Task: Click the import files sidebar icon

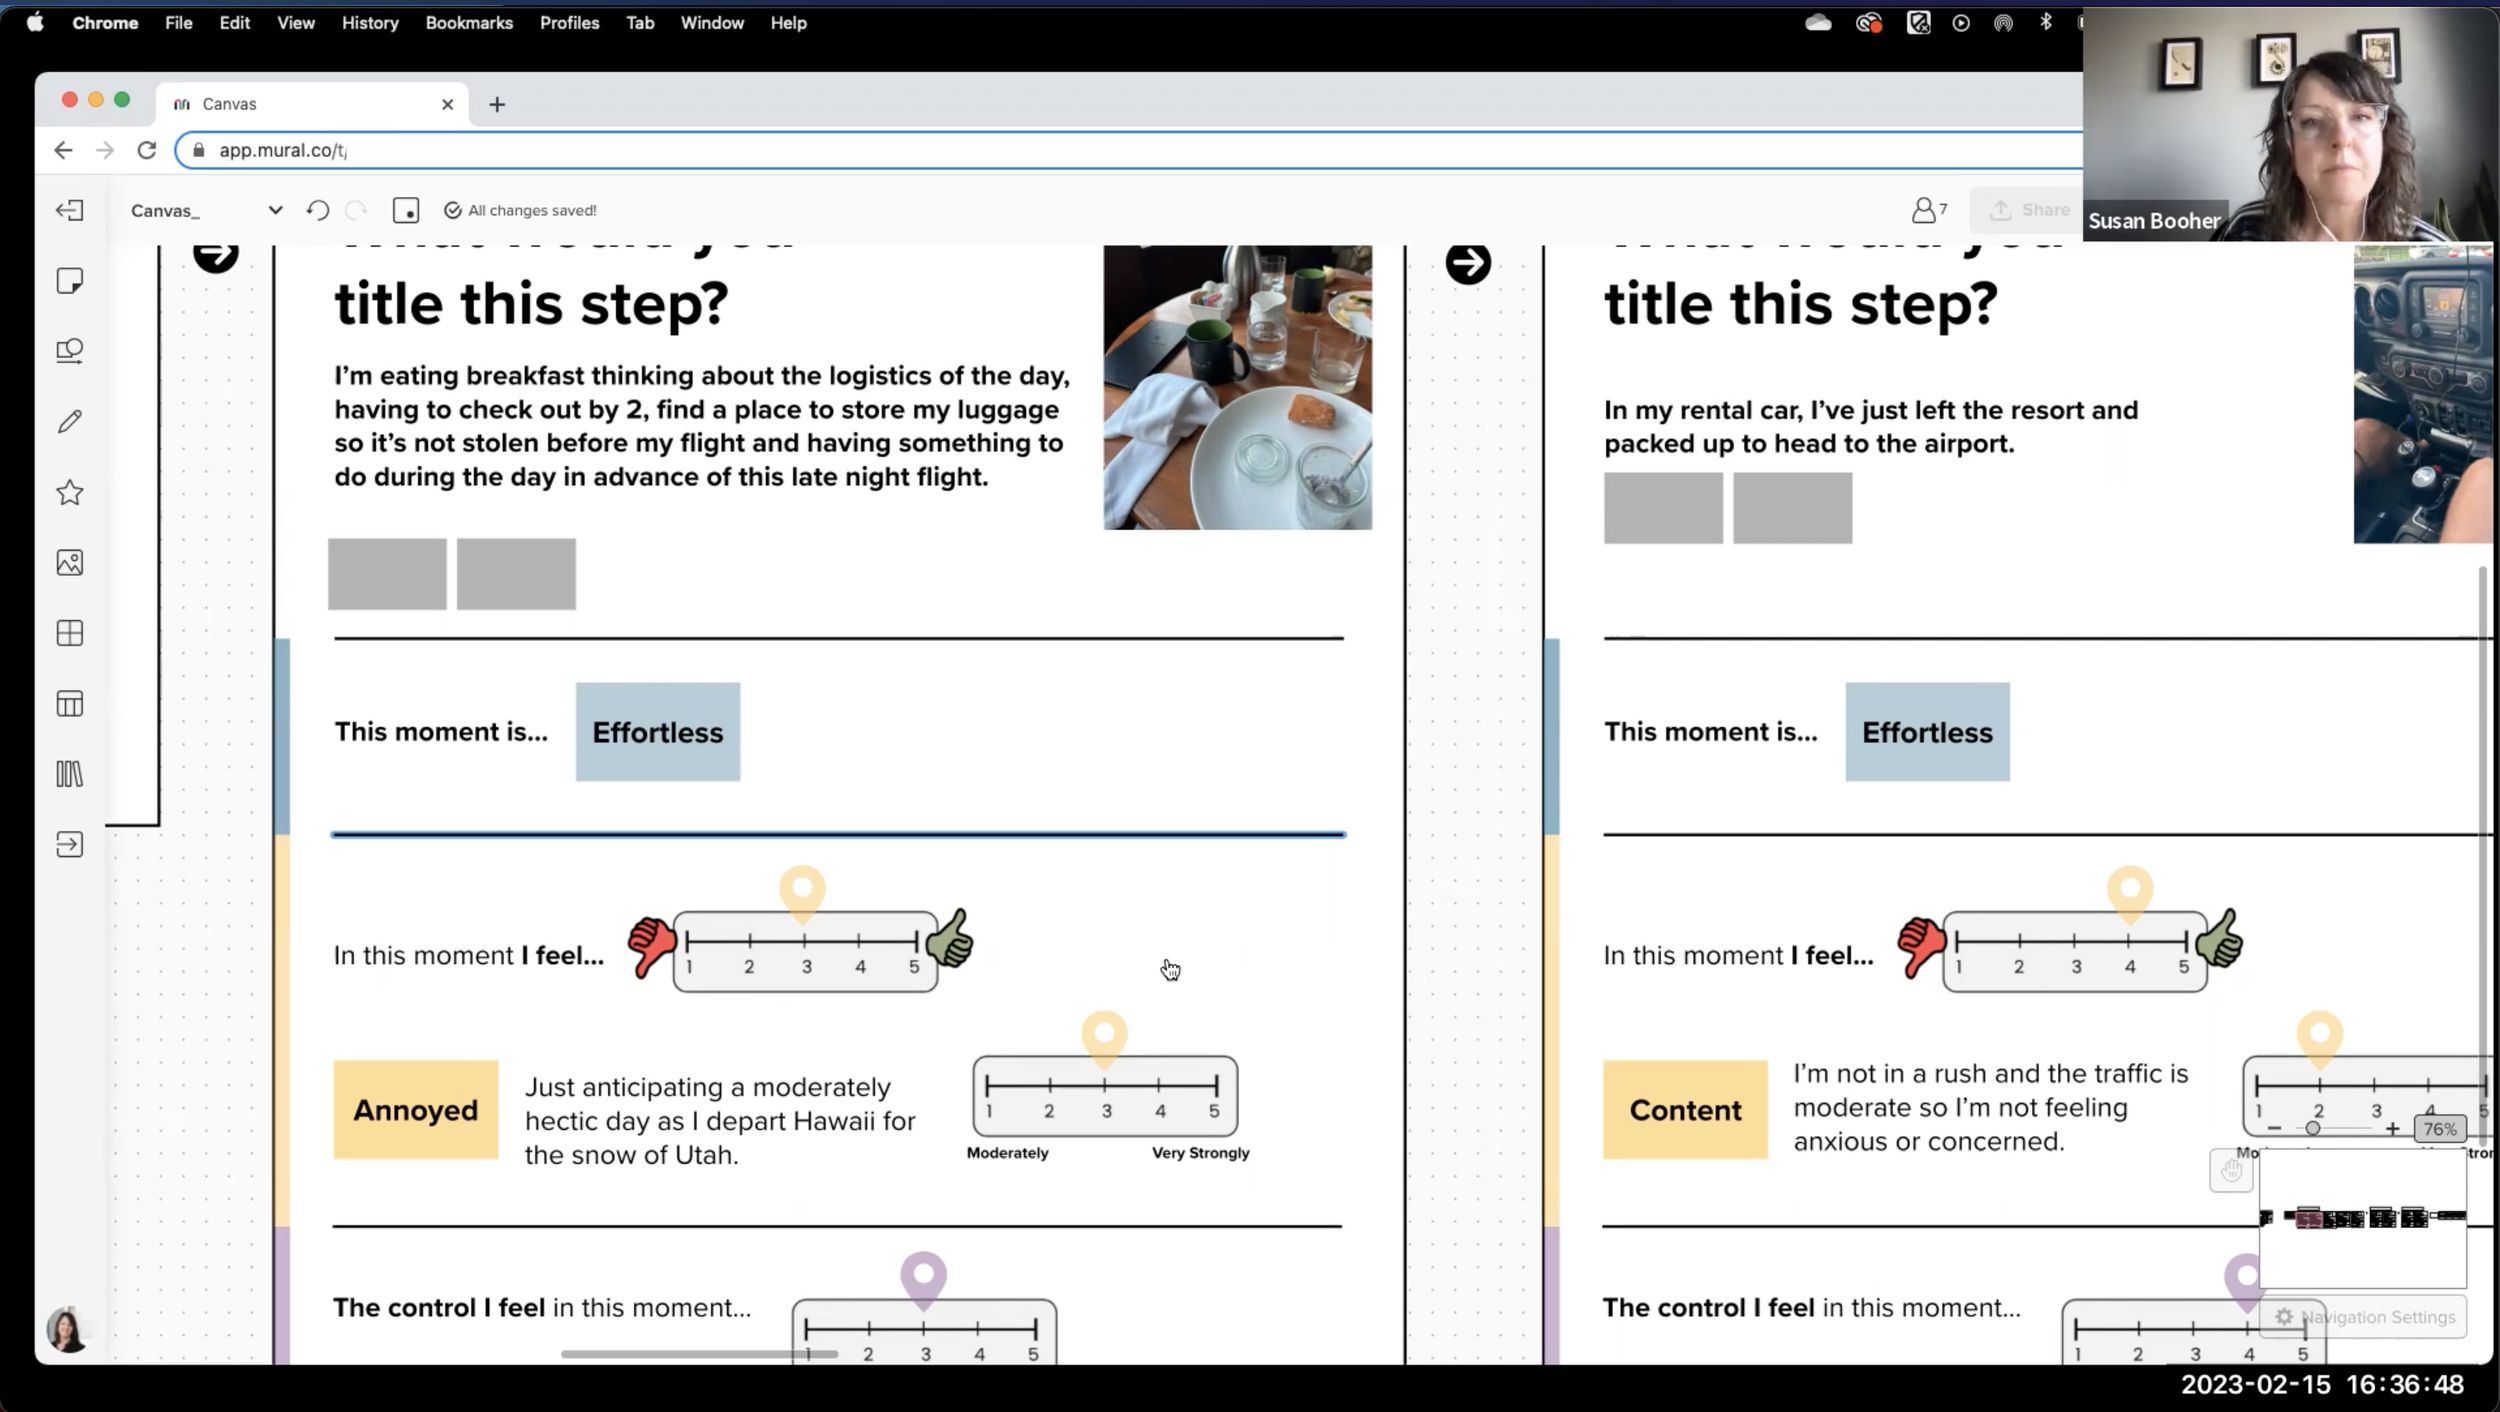Action: (70, 845)
